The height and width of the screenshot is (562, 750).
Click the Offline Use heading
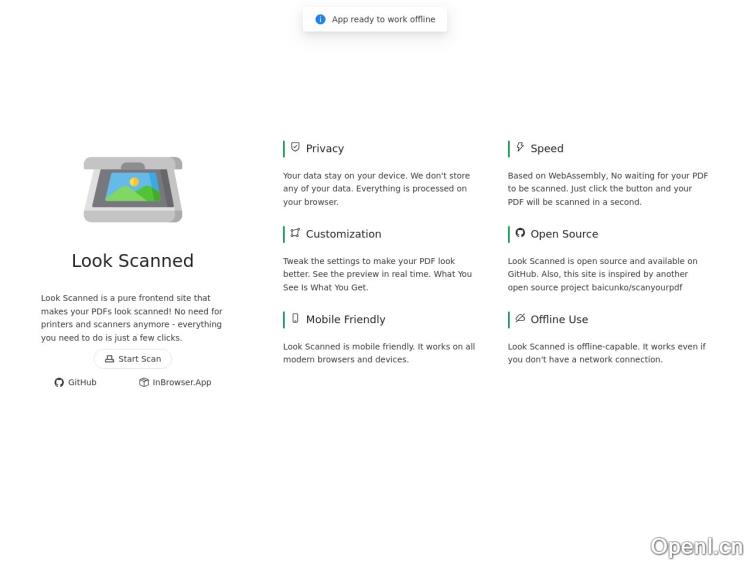(559, 320)
